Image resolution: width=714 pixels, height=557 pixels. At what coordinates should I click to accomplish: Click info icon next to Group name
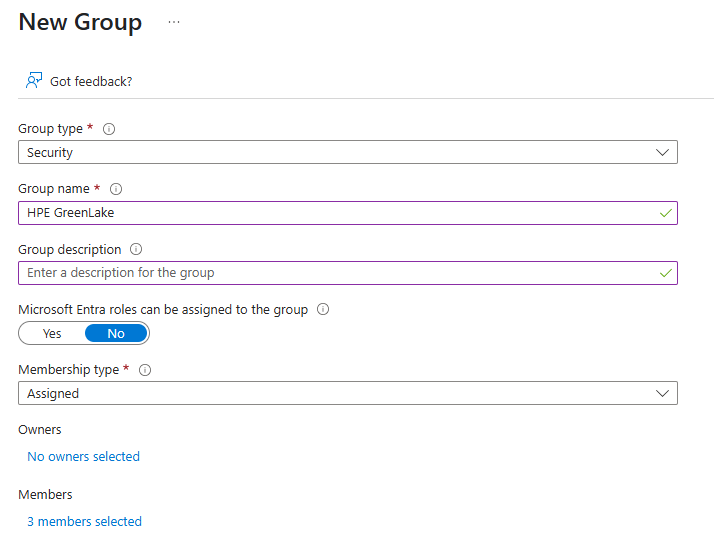pos(116,189)
